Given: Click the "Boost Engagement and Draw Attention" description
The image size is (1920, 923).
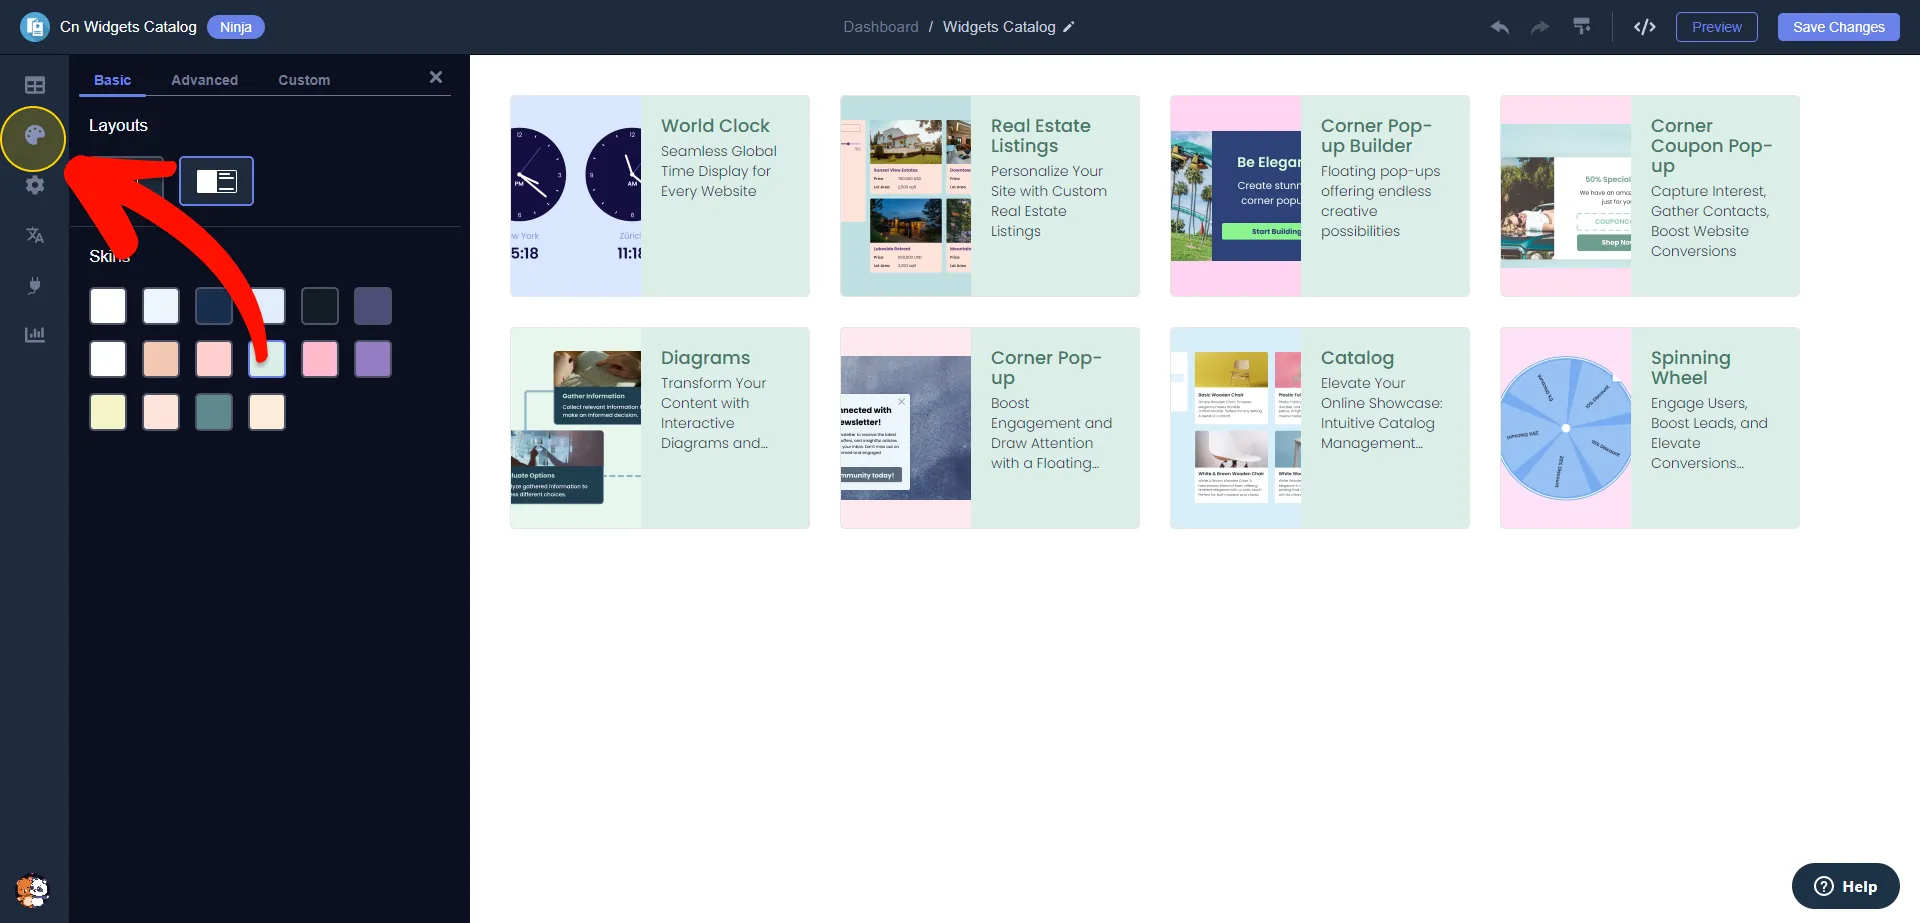Looking at the screenshot, I should [1051, 433].
